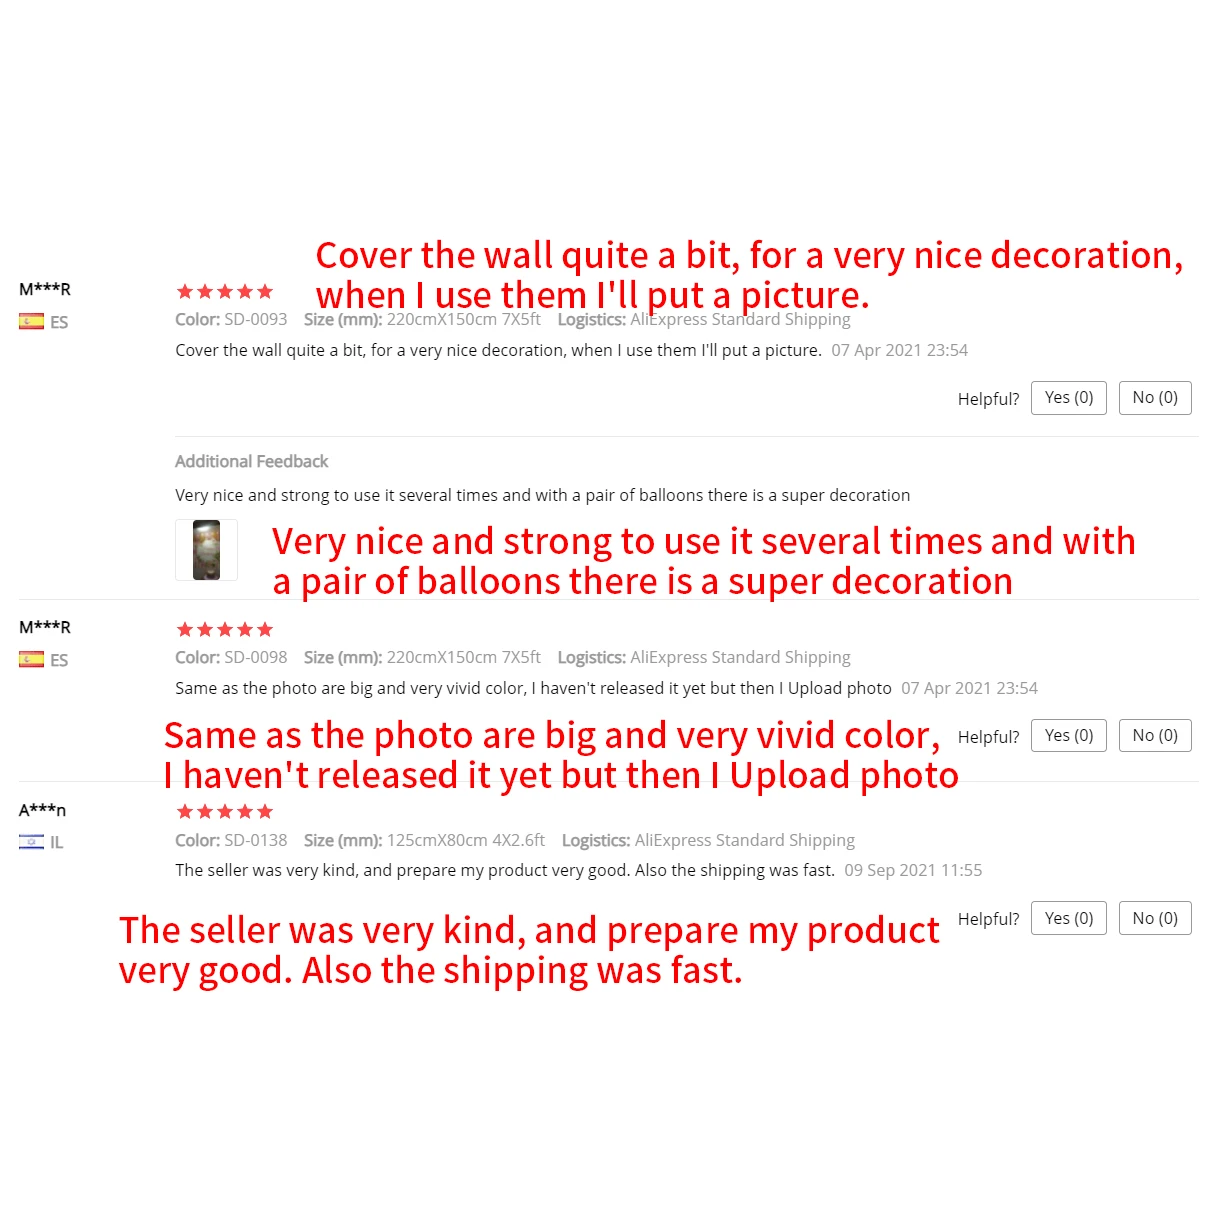1218x1218 pixels.
Task: Click Yes (0) on first M***R review
Action: click(1069, 398)
